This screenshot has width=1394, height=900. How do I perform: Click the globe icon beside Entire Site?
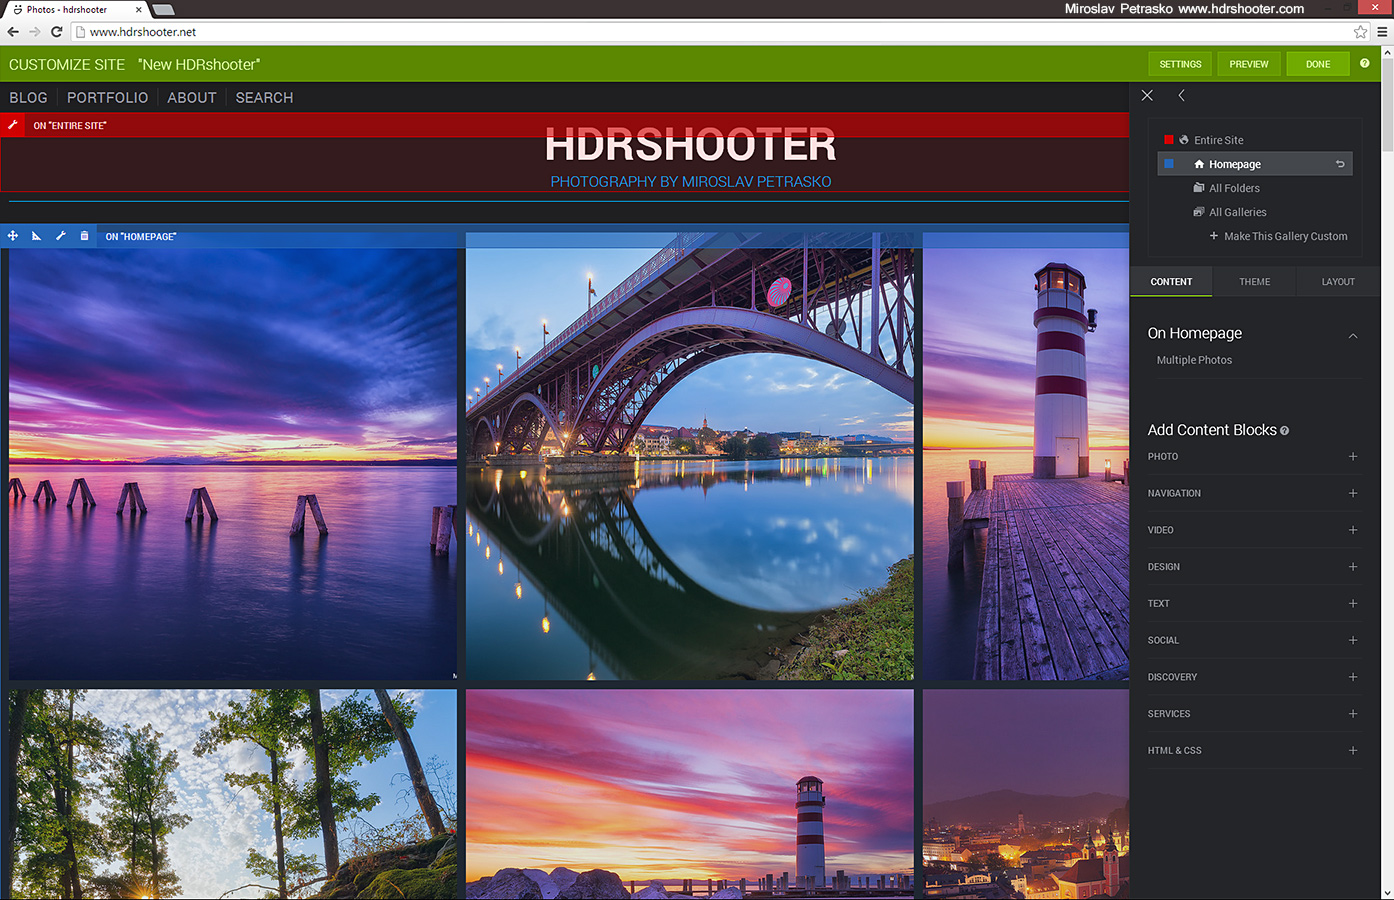(1184, 140)
